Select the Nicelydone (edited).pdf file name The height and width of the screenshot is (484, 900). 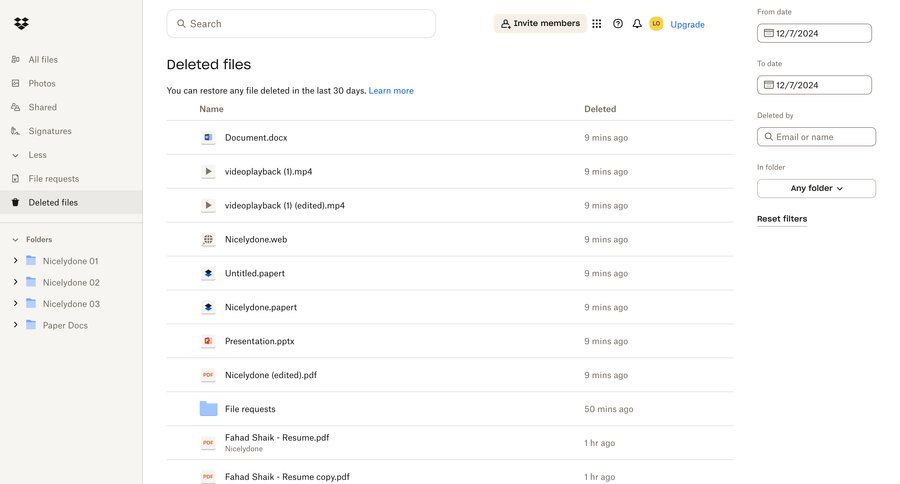(x=271, y=375)
